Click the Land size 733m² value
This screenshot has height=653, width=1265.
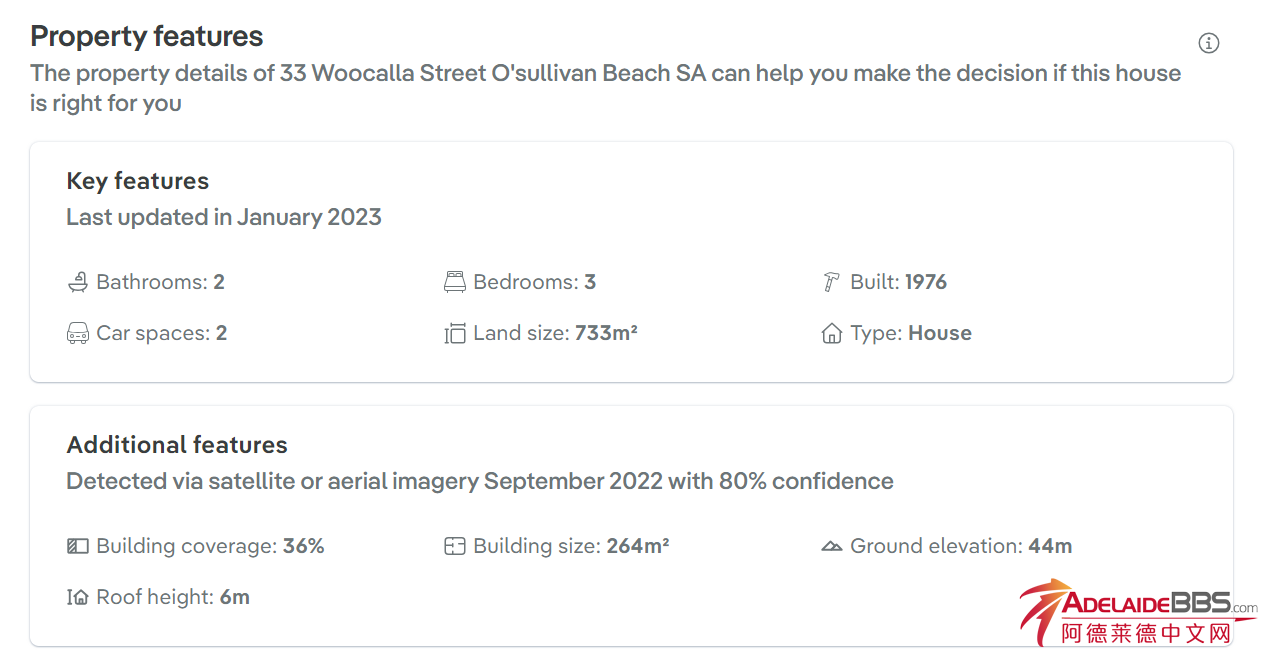pos(606,333)
